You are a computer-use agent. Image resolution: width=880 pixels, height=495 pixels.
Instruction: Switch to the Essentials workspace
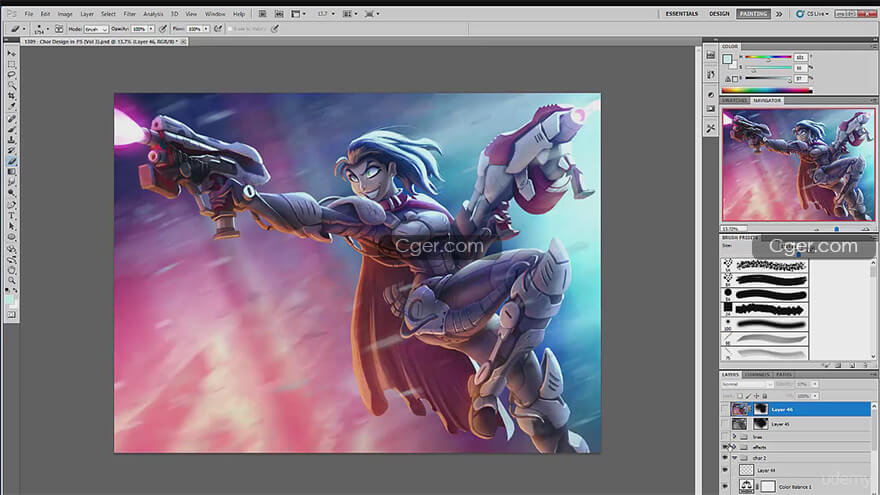[681, 13]
